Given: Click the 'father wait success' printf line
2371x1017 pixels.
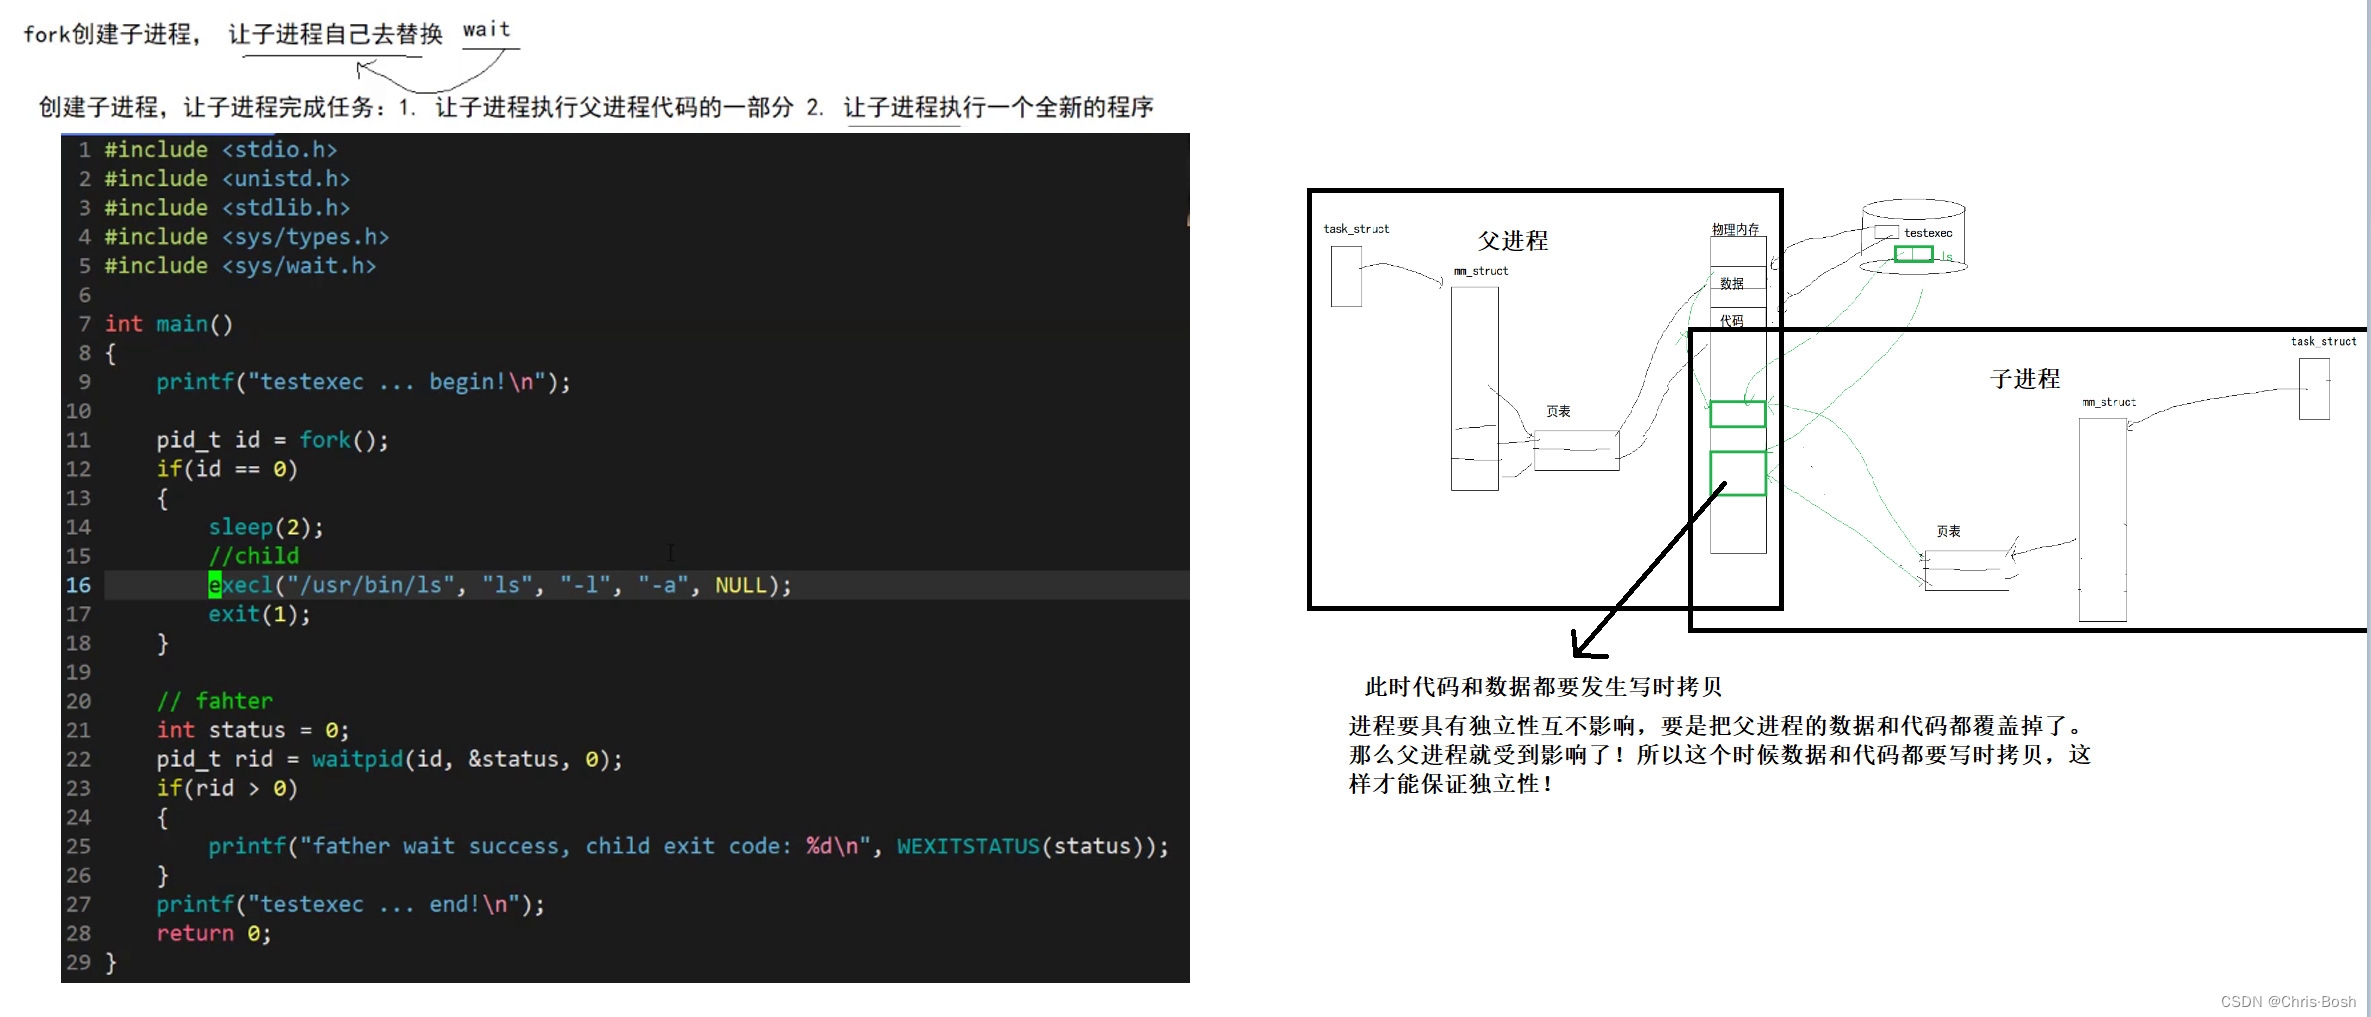Looking at the screenshot, I should tap(688, 845).
